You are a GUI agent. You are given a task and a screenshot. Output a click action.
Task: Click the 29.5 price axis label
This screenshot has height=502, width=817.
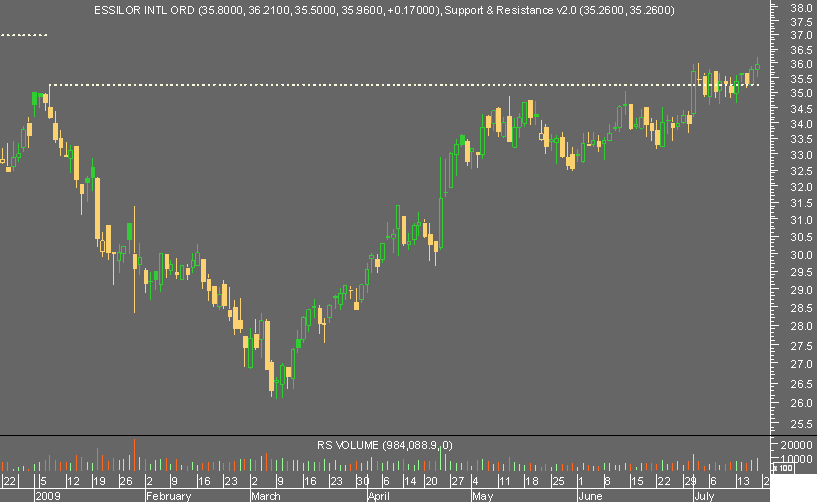click(x=801, y=272)
